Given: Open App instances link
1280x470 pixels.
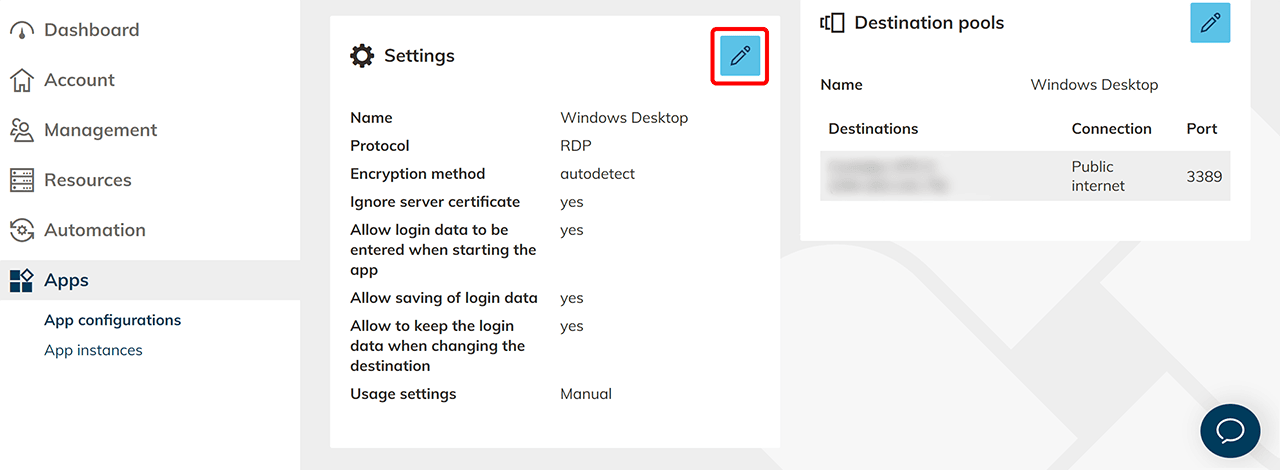Looking at the screenshot, I should [93, 350].
